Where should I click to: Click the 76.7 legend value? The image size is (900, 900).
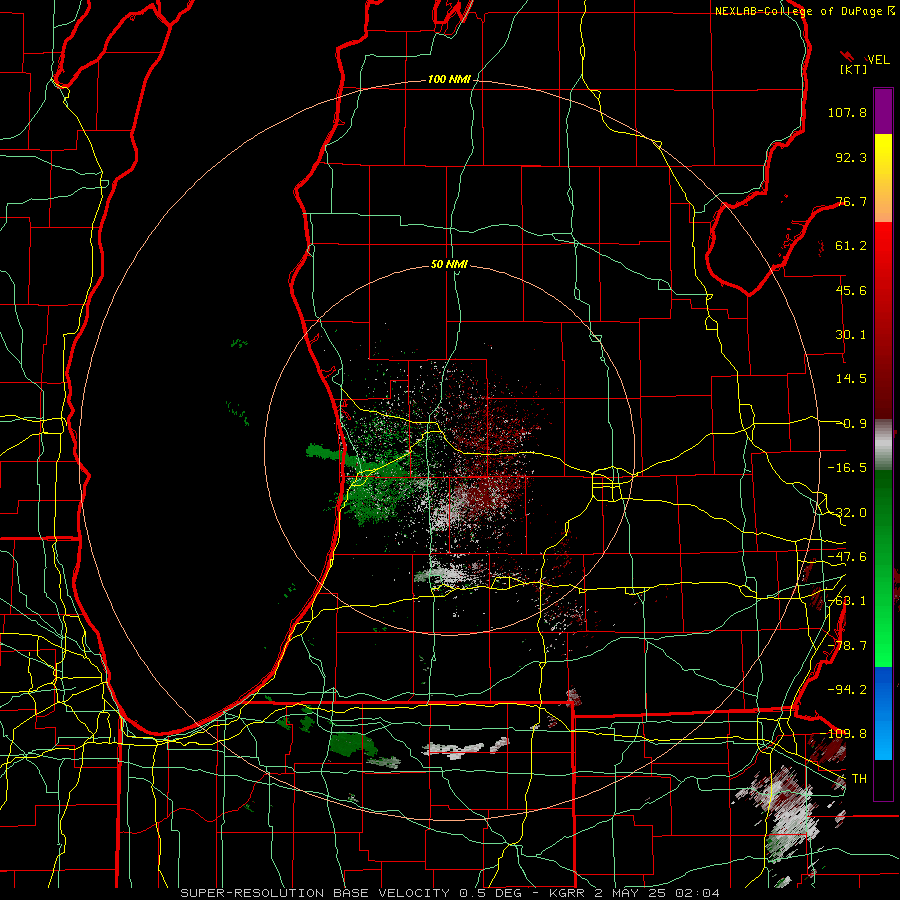click(851, 201)
